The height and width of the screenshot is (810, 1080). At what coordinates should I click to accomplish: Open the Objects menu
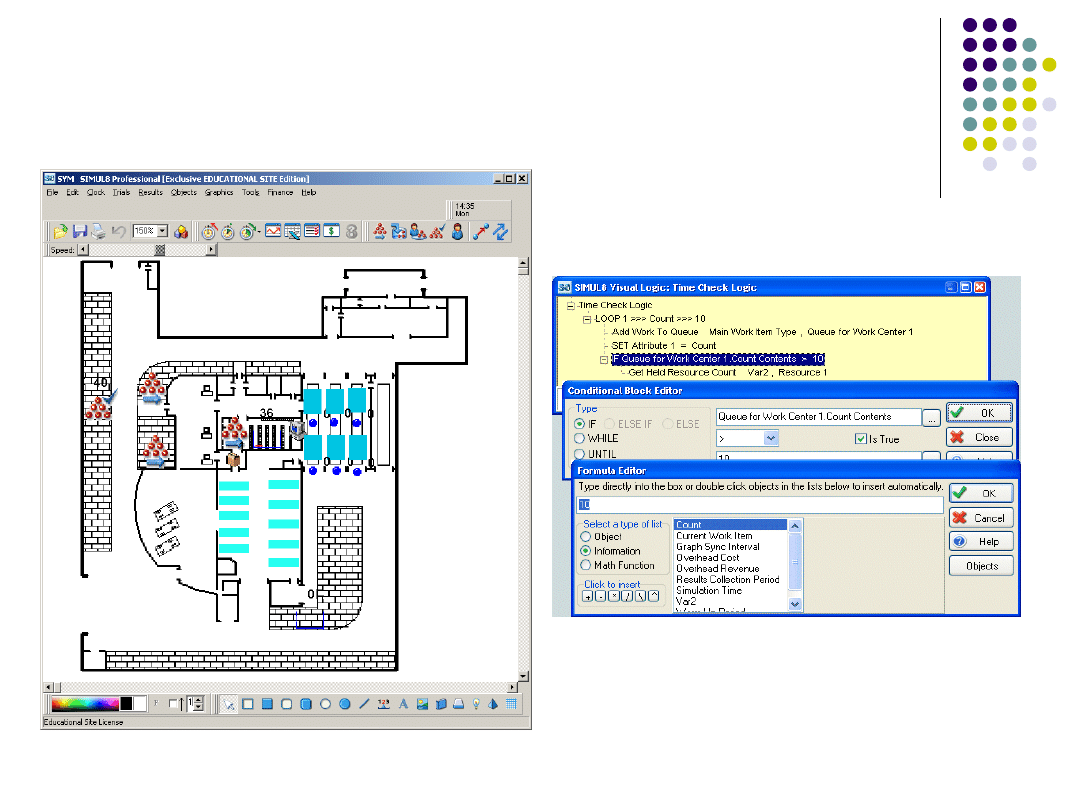pyautogui.click(x=184, y=192)
